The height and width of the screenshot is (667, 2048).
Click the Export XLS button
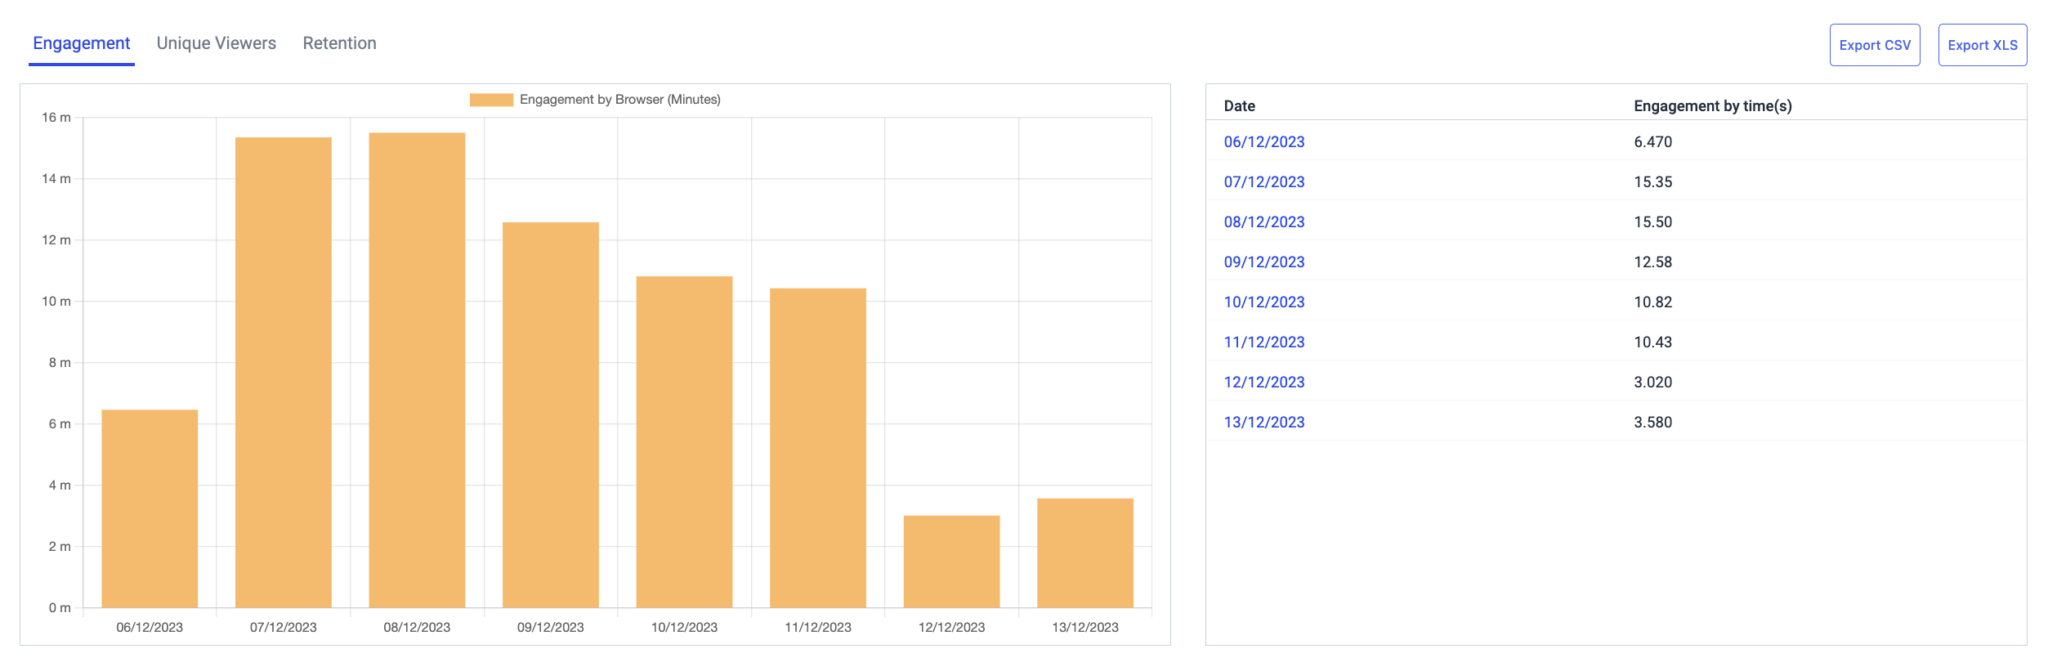(x=1982, y=45)
